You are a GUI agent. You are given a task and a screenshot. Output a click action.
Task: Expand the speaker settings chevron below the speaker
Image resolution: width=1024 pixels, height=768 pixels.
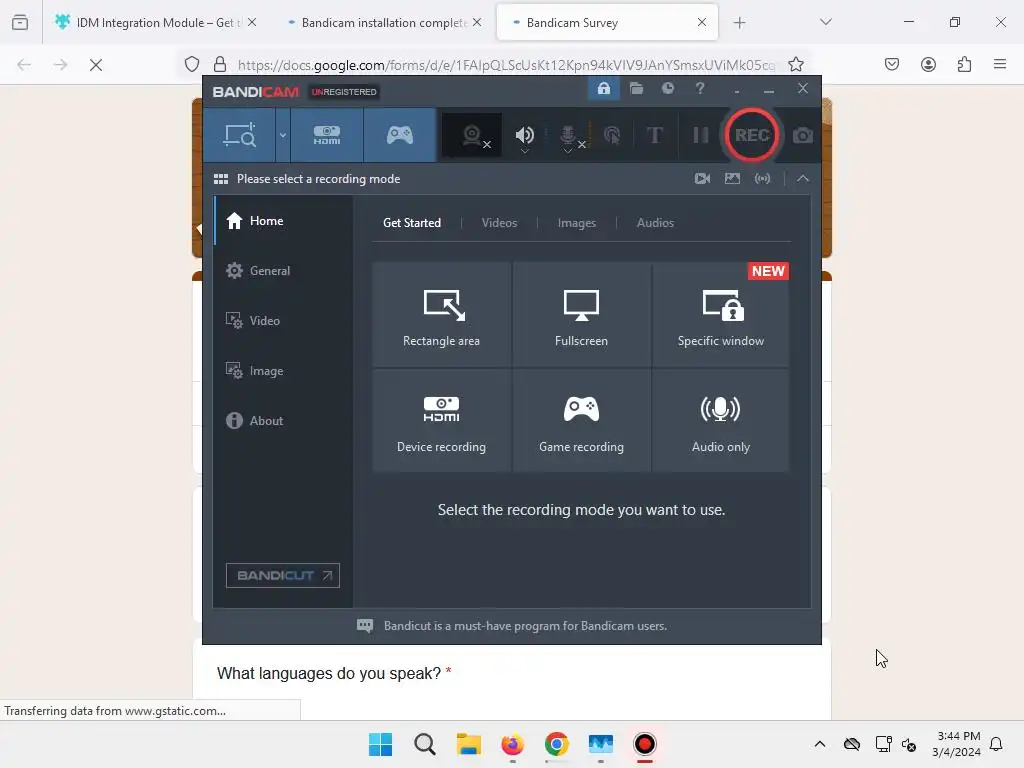click(x=524, y=152)
